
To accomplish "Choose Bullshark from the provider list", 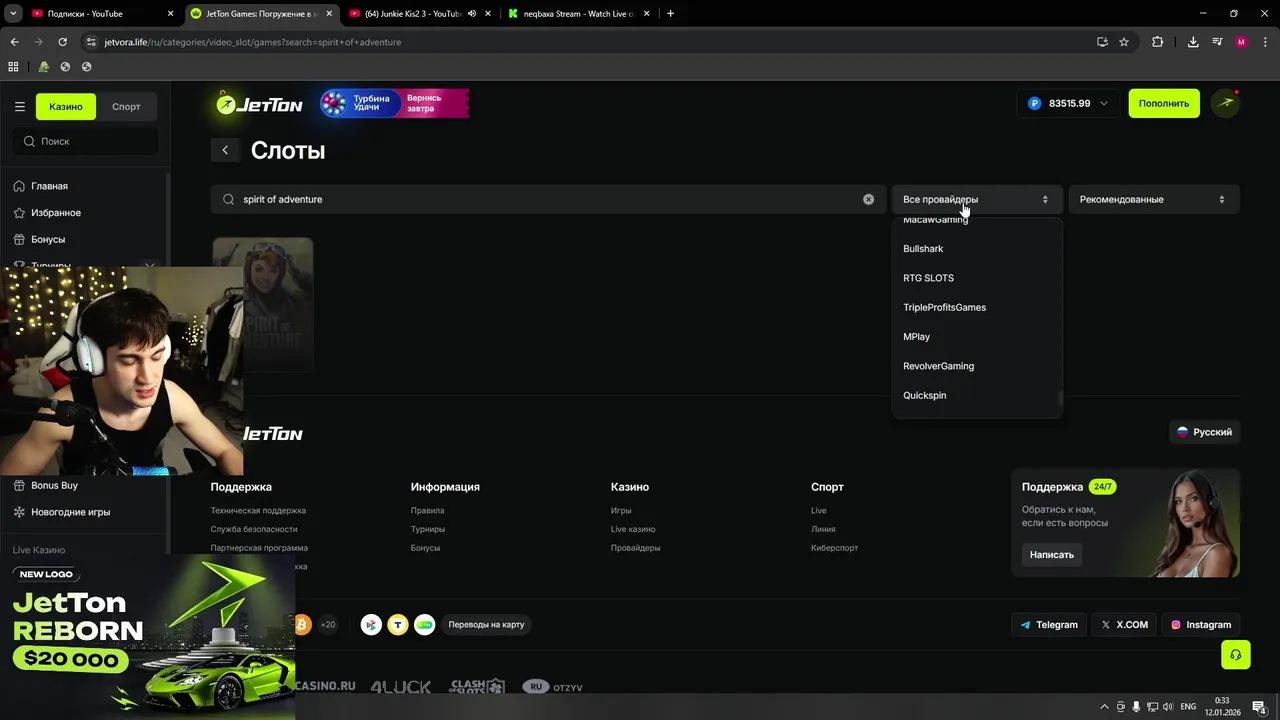I will (x=976, y=248).
